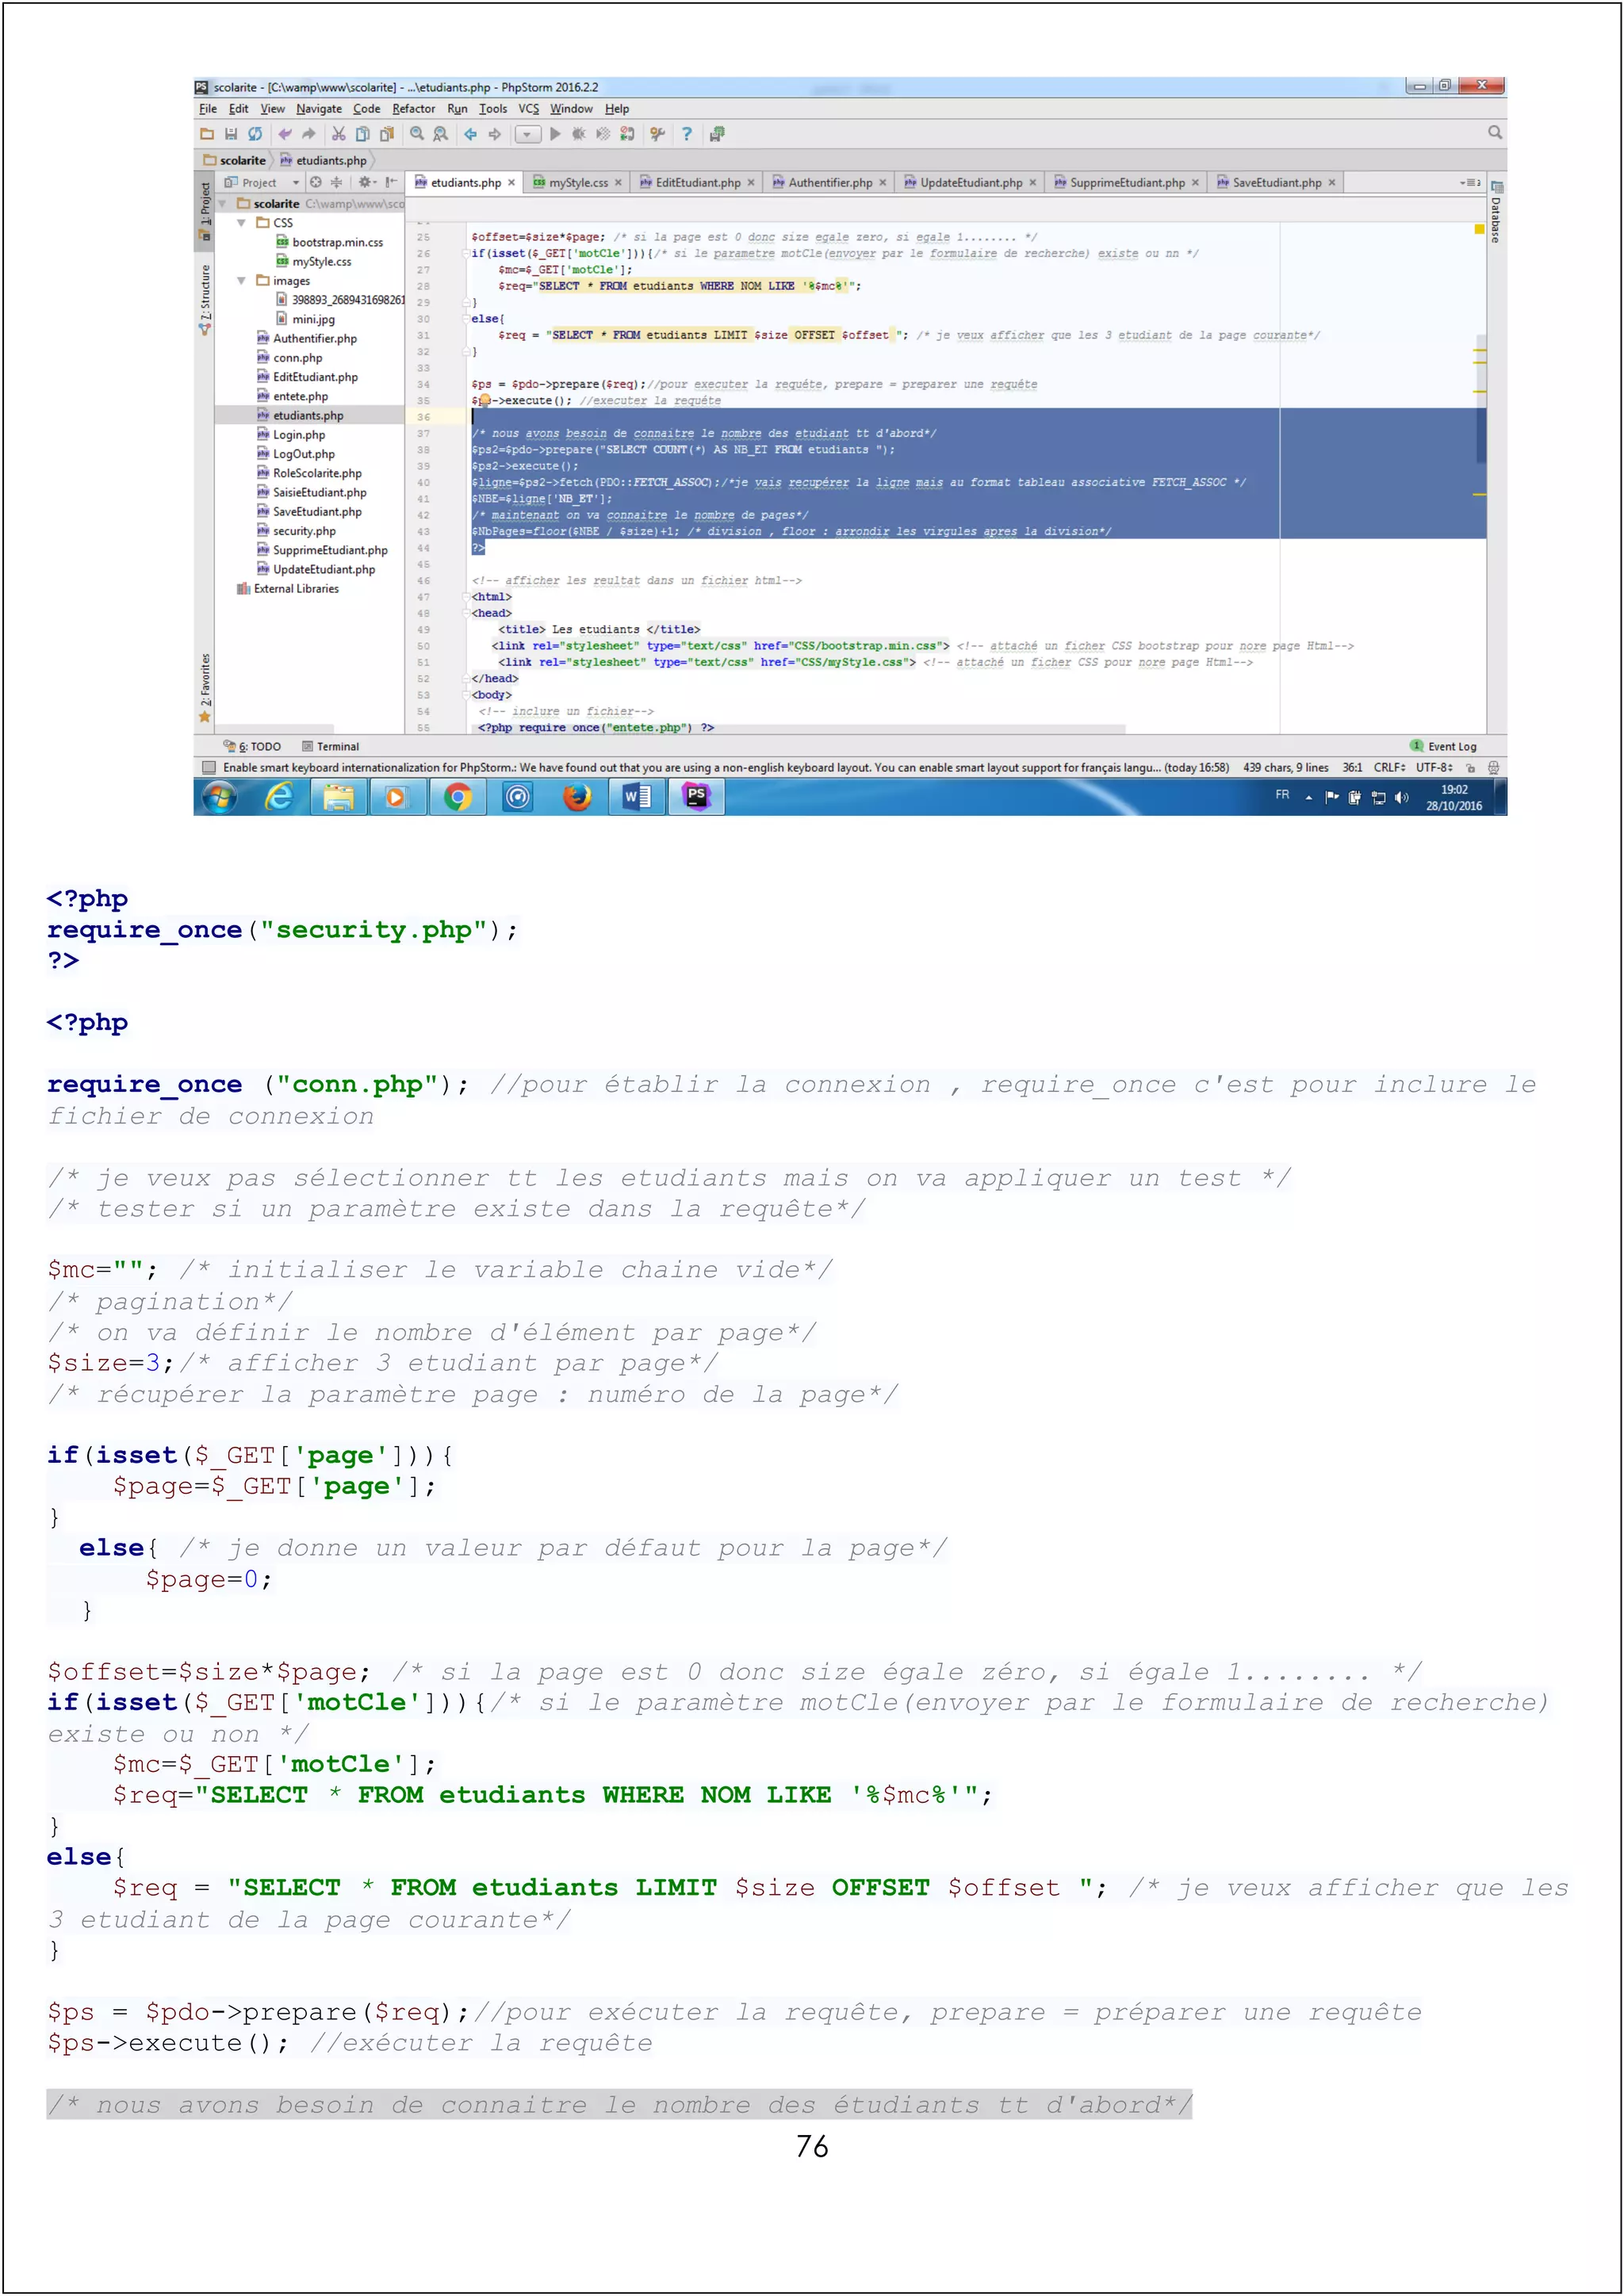1624x2296 pixels.
Task: Click the Windows Start button
Action: click(220, 797)
